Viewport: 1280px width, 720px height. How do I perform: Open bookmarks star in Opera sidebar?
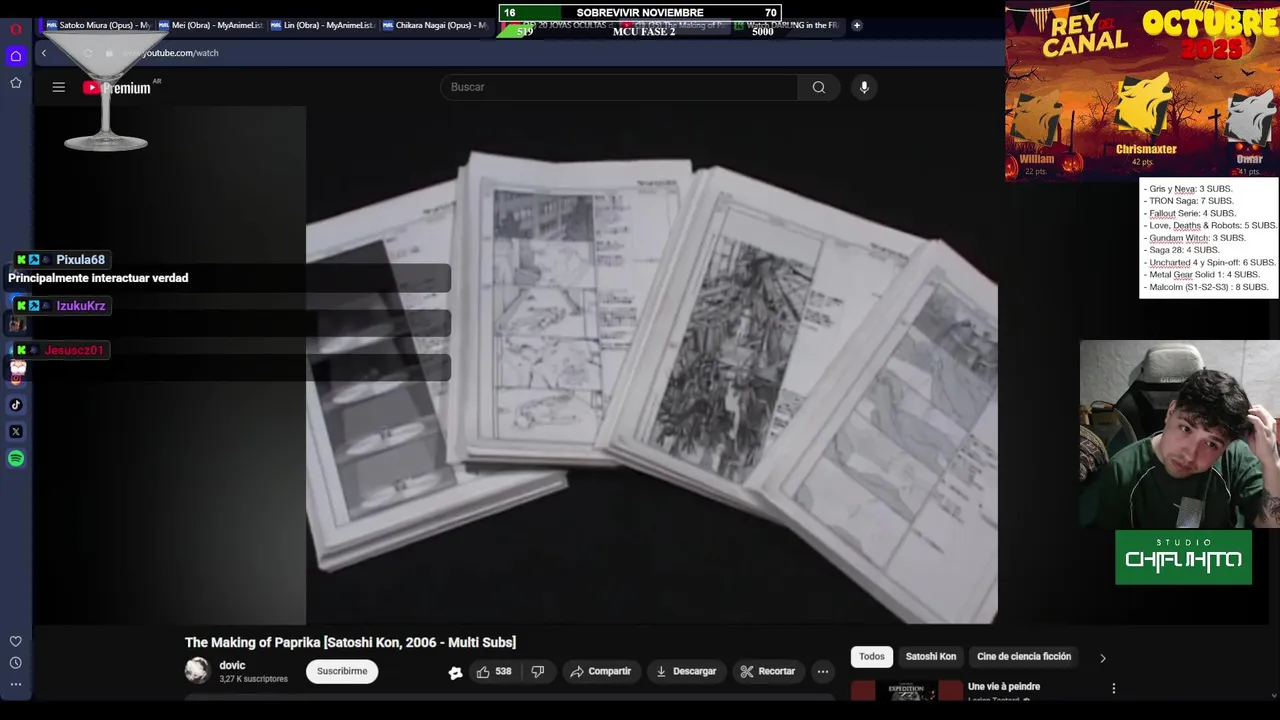tap(16, 83)
